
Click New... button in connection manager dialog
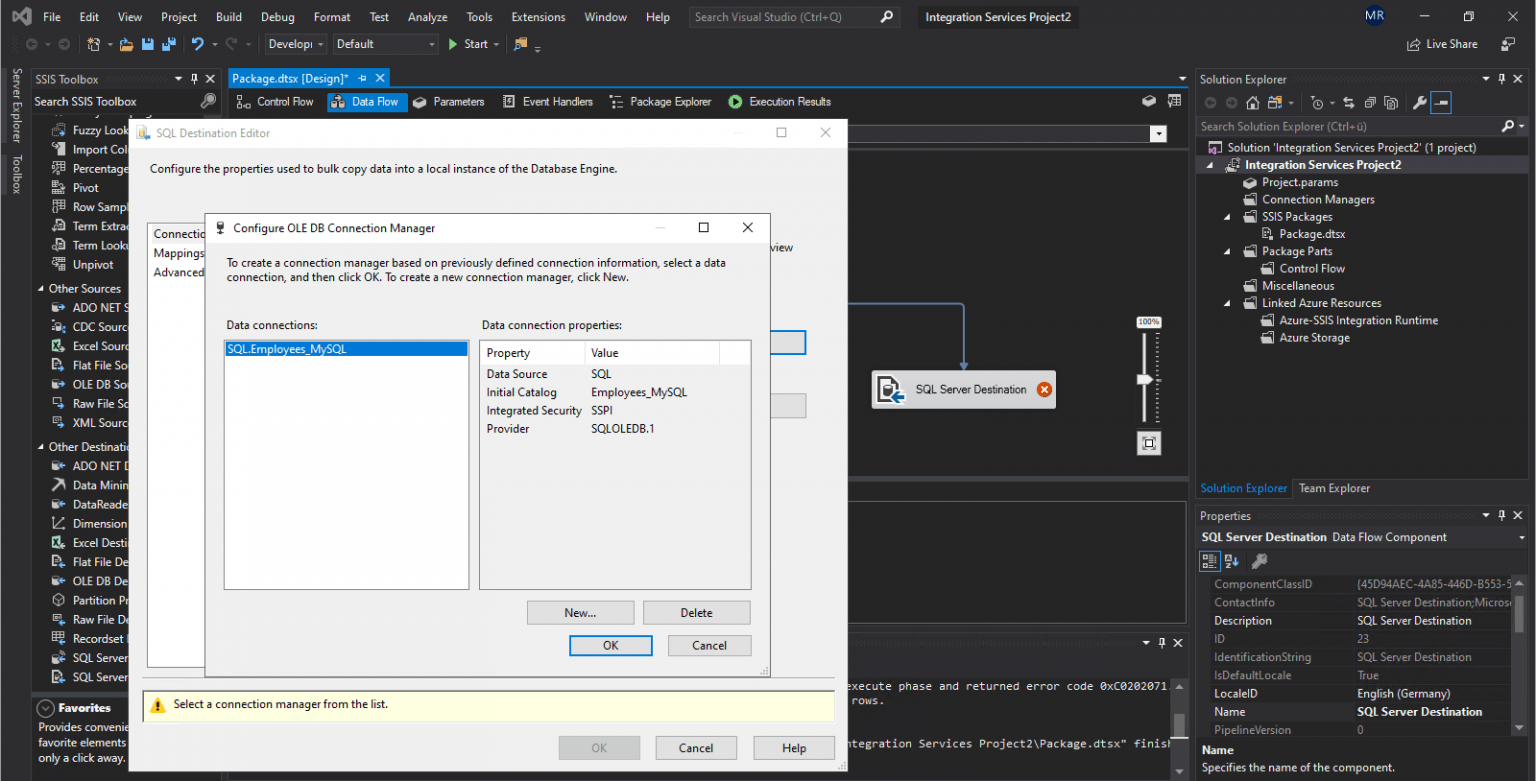[580, 613]
